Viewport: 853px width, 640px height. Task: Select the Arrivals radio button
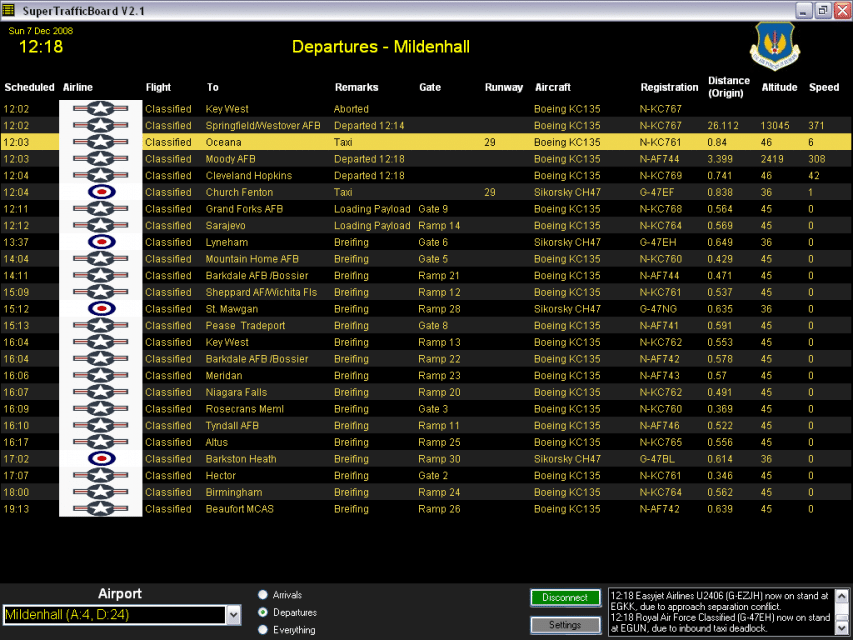pyautogui.click(x=263, y=595)
